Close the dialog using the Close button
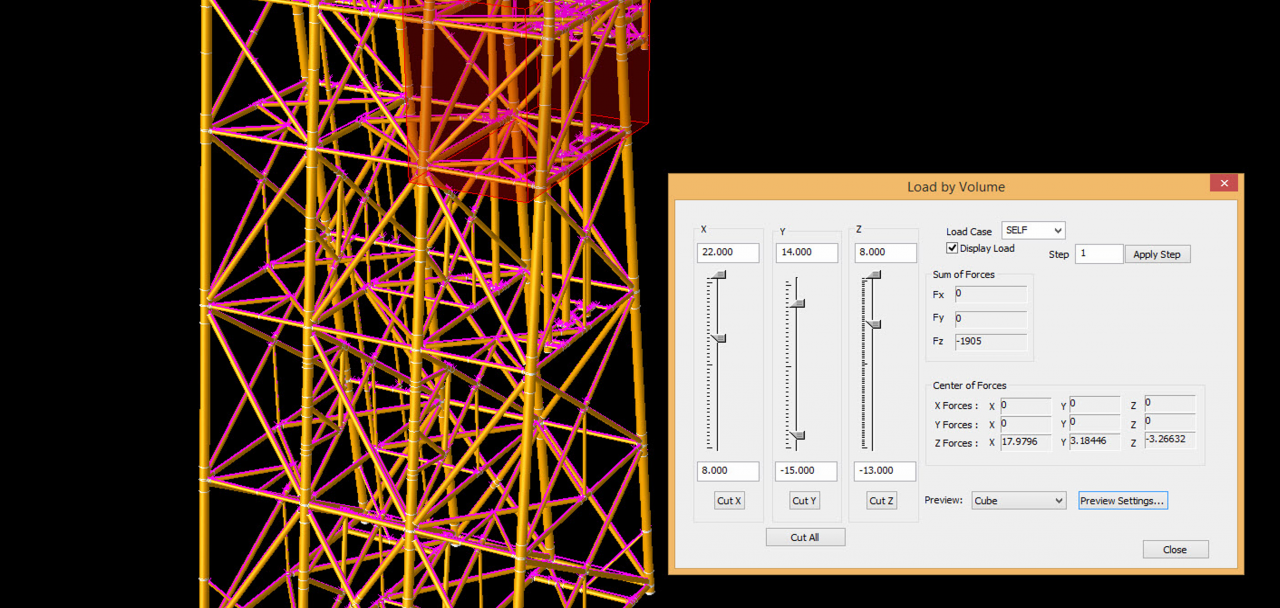Viewport: 1280px width, 608px height. click(1175, 549)
